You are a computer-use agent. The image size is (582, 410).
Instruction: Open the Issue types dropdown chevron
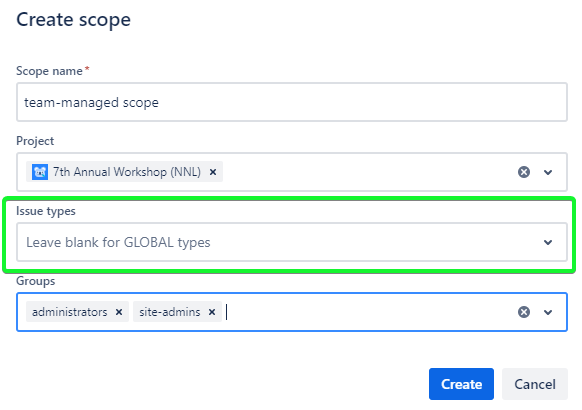coord(548,242)
